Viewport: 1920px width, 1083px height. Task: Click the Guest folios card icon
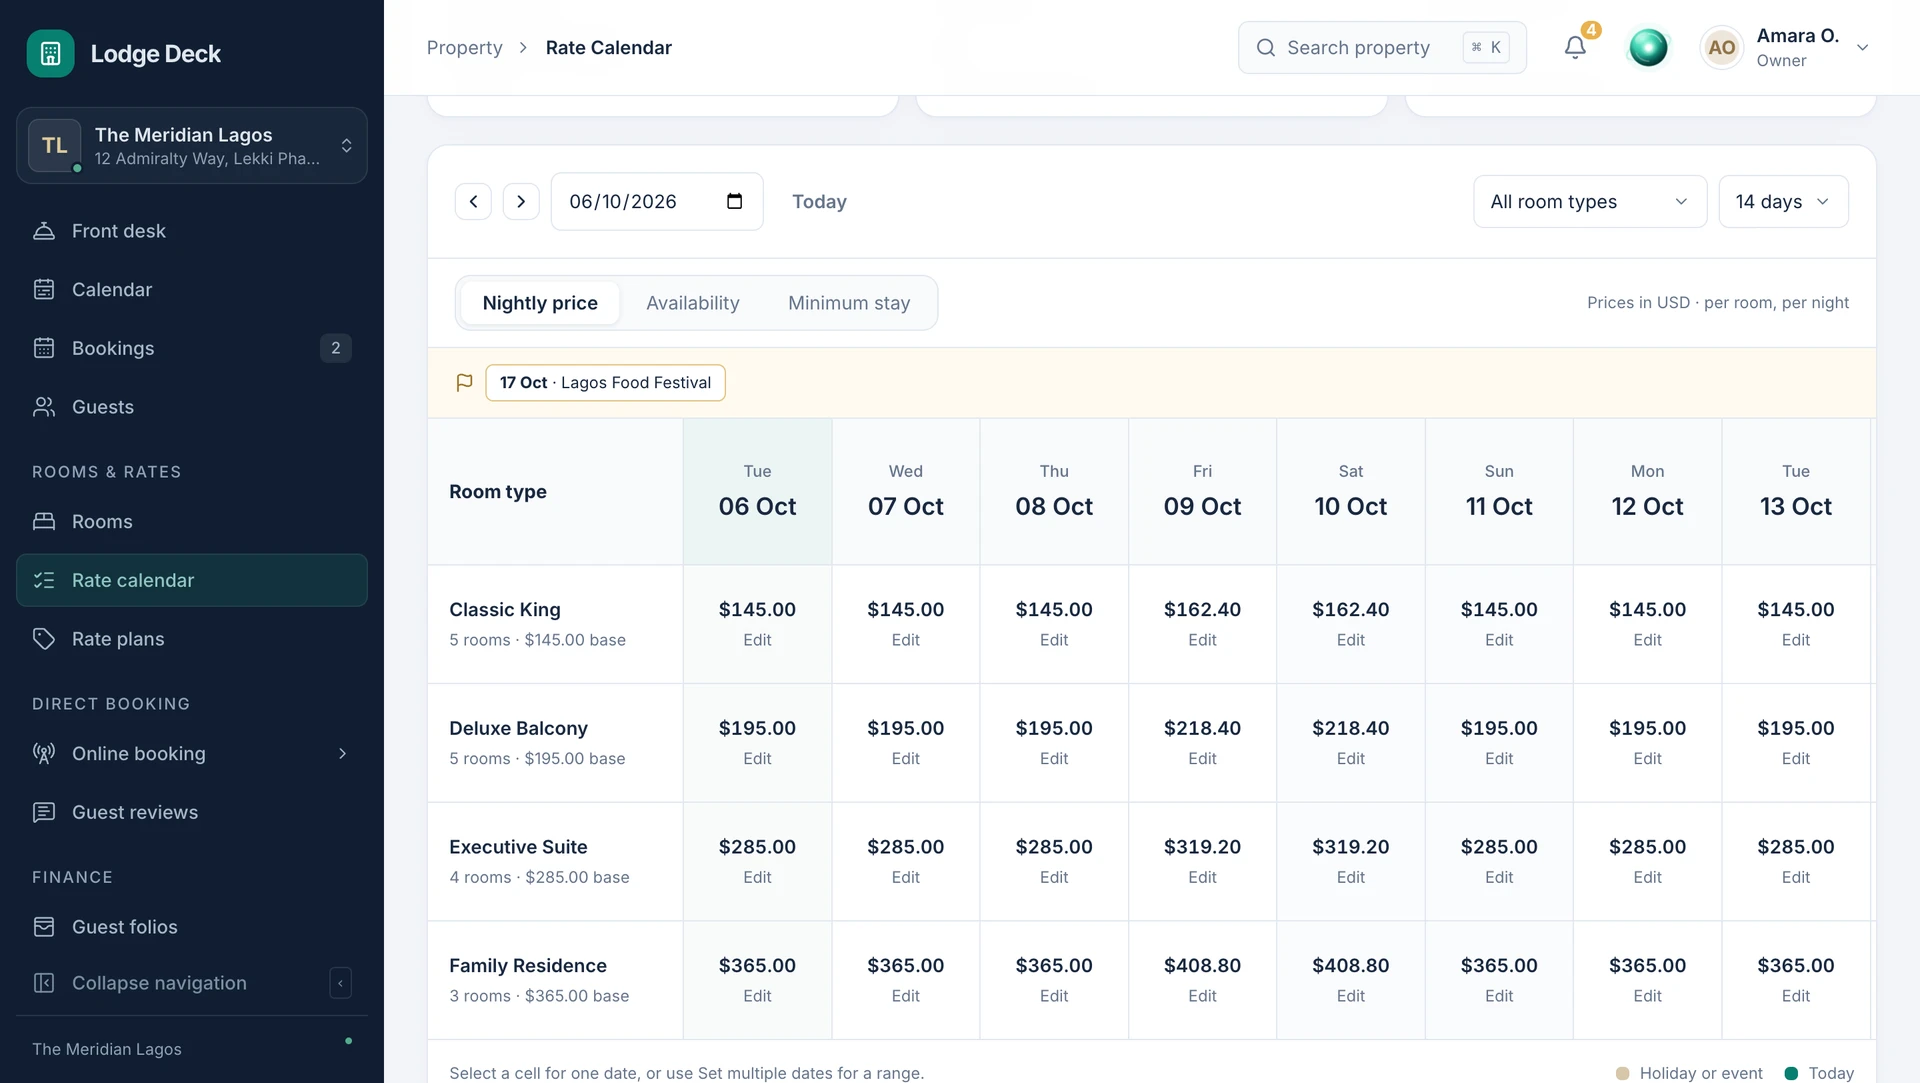pyautogui.click(x=44, y=927)
